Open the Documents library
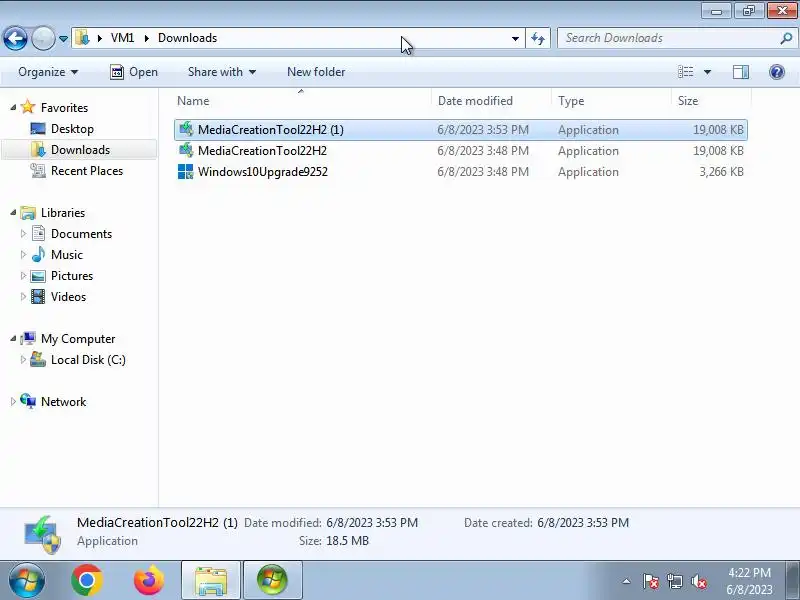Screen dimensions: 800x600 coord(81,234)
